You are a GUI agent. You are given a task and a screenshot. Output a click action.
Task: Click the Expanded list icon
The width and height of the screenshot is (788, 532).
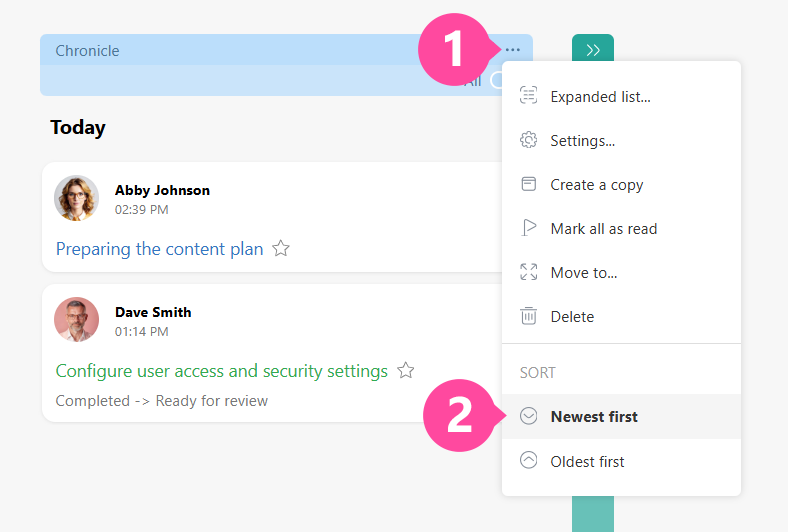pos(529,96)
